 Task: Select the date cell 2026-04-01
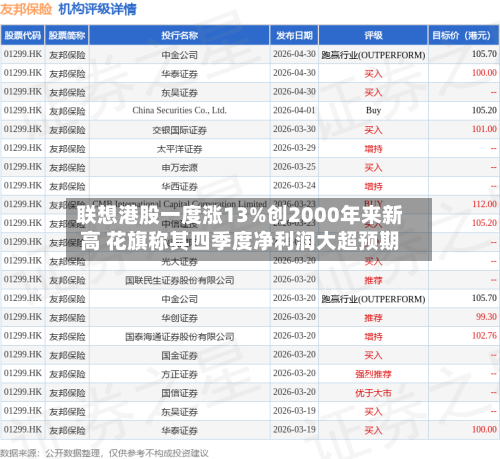[294, 110]
